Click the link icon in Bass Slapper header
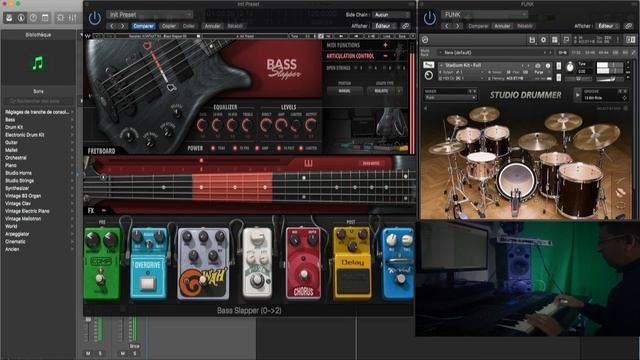 405,26
